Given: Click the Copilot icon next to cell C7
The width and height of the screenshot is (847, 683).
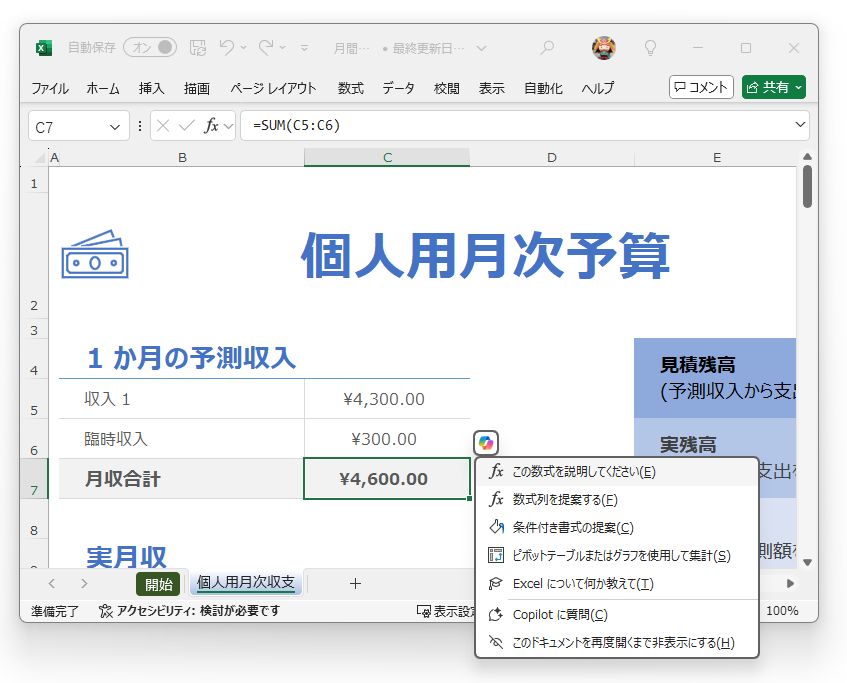Looking at the screenshot, I should [486, 442].
